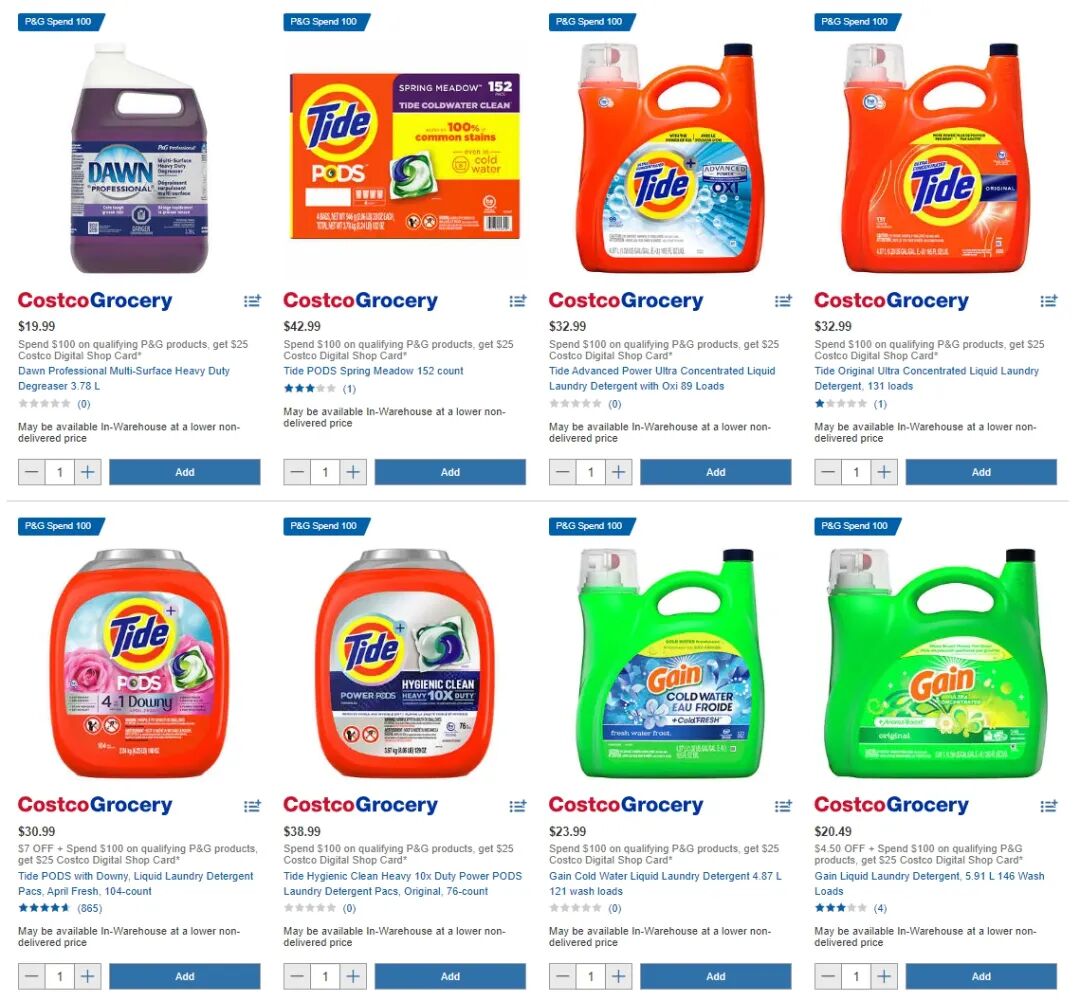1080x1001 pixels.
Task: Add Dawn Professional Degreaser to a list
Action: coord(253,301)
